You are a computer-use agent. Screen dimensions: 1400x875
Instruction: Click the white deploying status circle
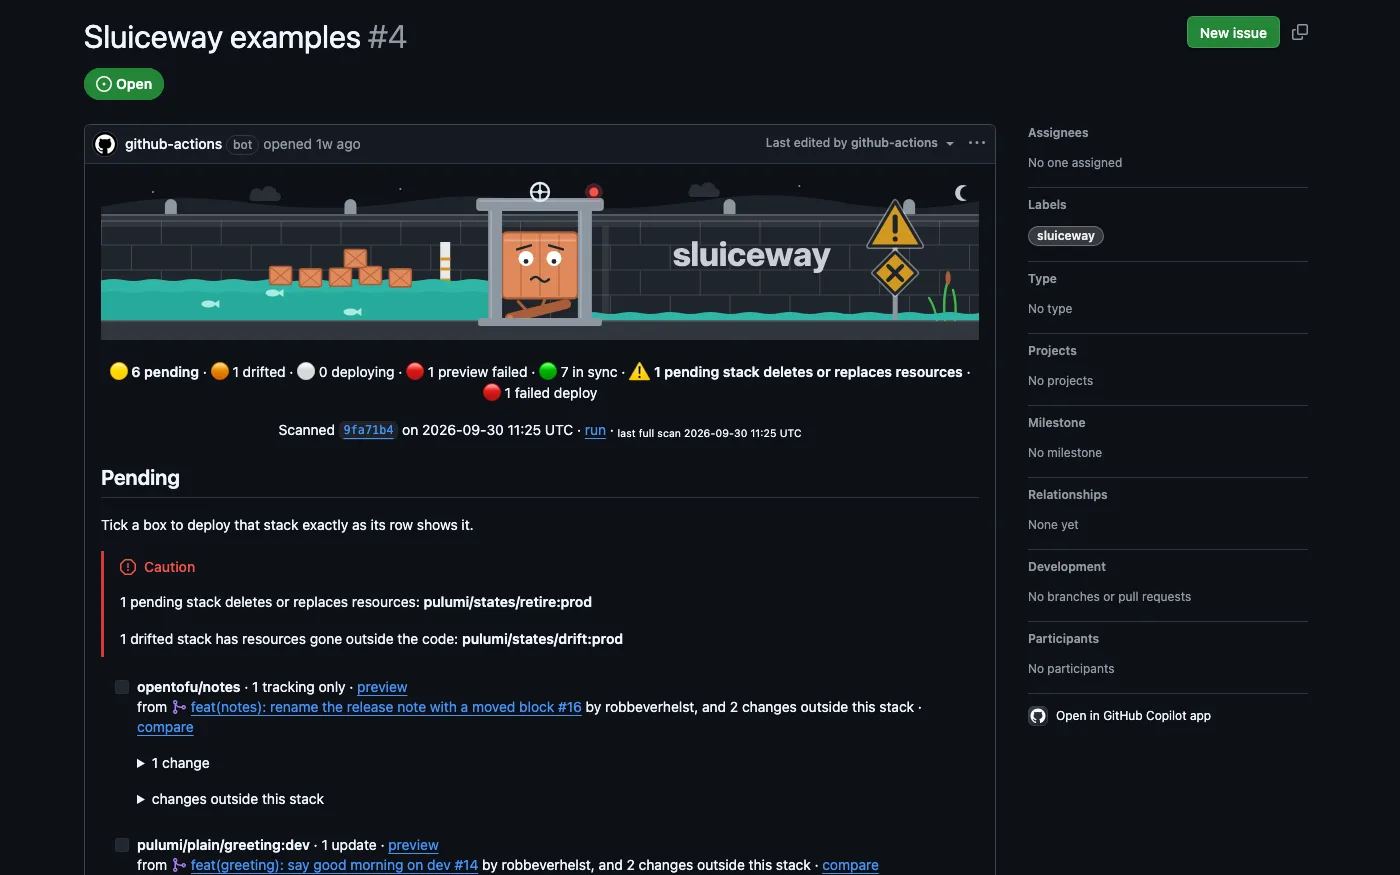pyautogui.click(x=306, y=372)
